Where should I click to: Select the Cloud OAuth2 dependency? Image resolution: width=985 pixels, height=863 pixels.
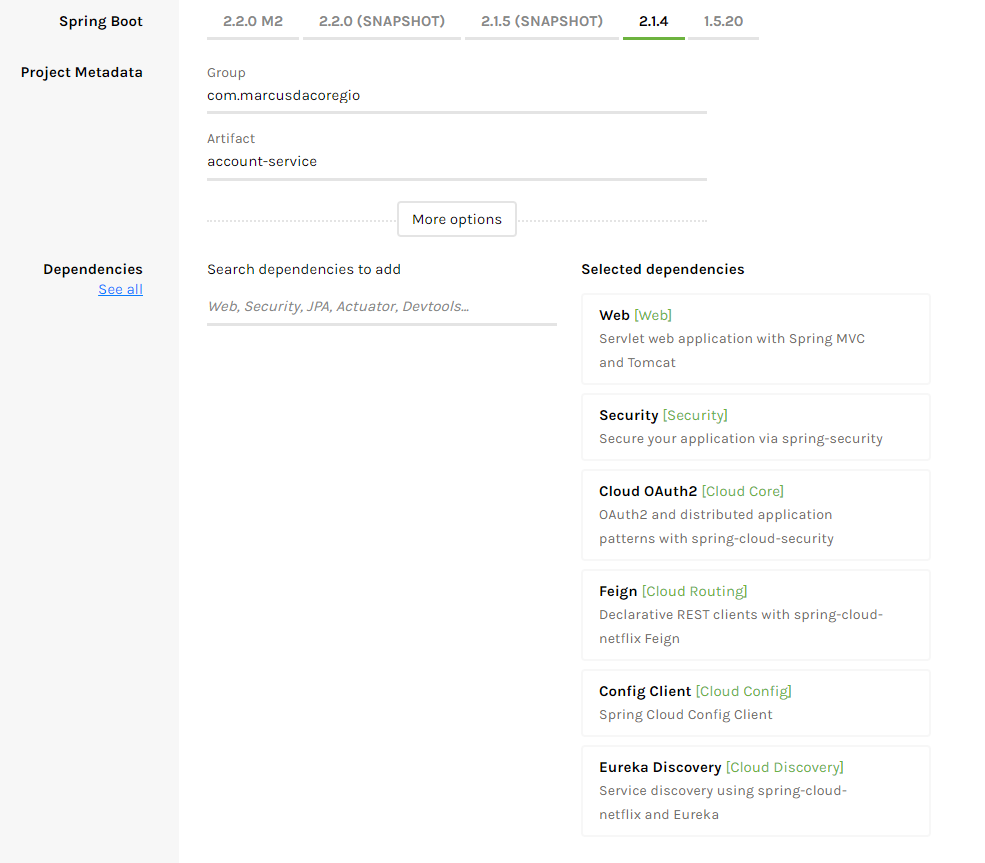coord(755,514)
